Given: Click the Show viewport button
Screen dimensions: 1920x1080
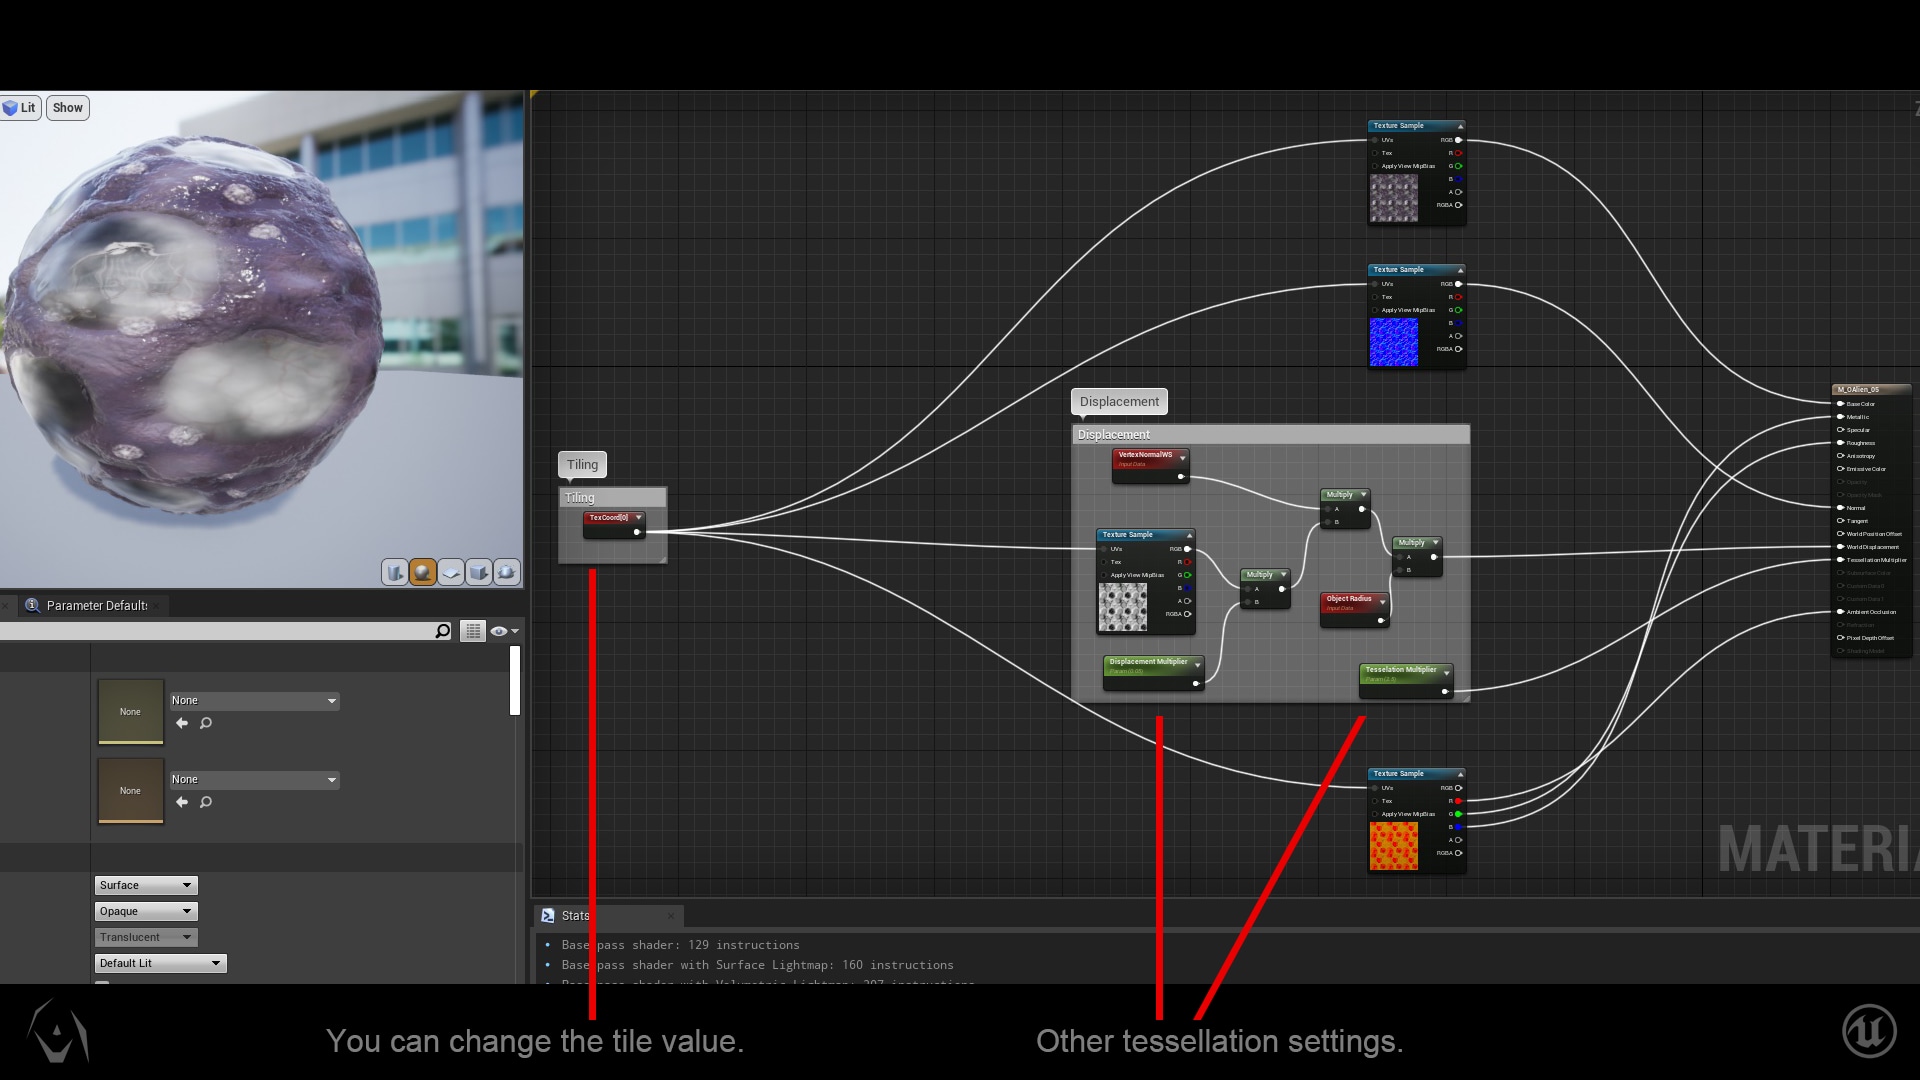Looking at the screenshot, I should pos(68,108).
